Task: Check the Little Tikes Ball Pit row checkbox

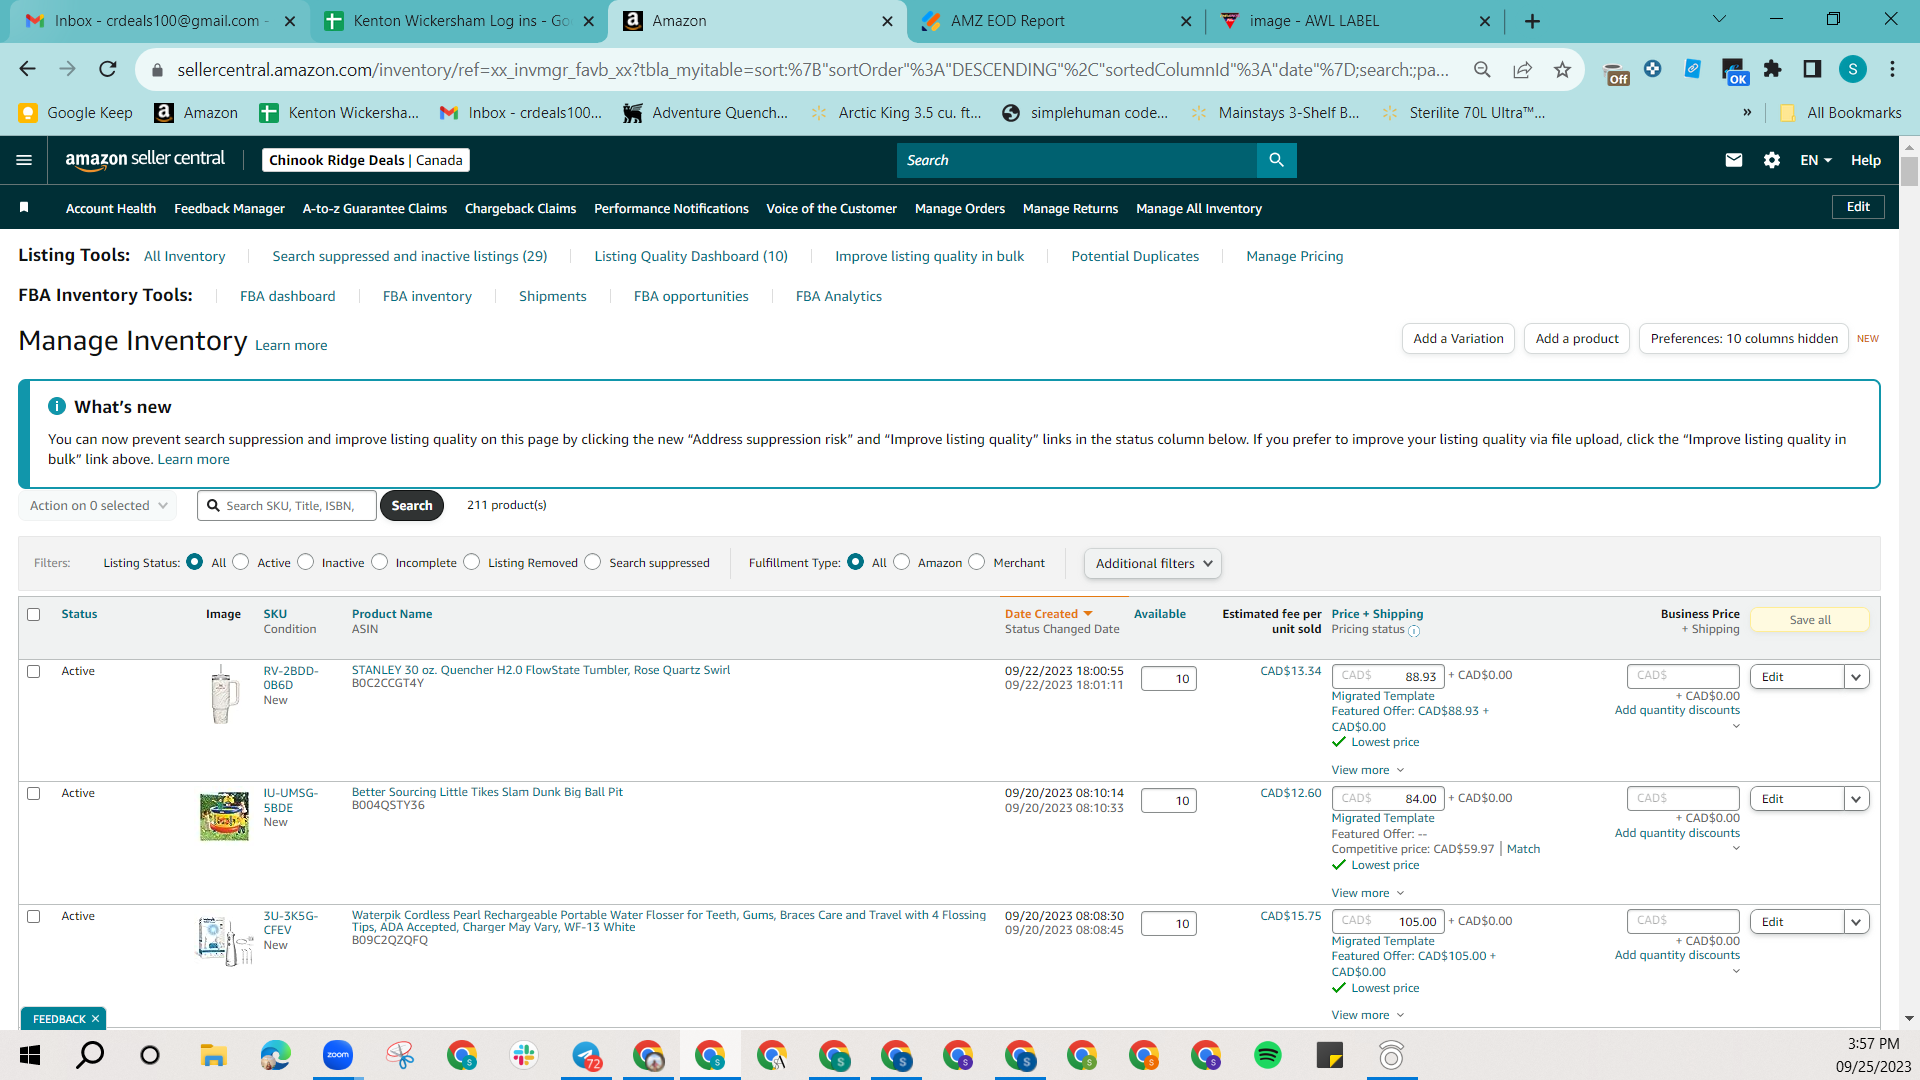Action: coord(34,794)
